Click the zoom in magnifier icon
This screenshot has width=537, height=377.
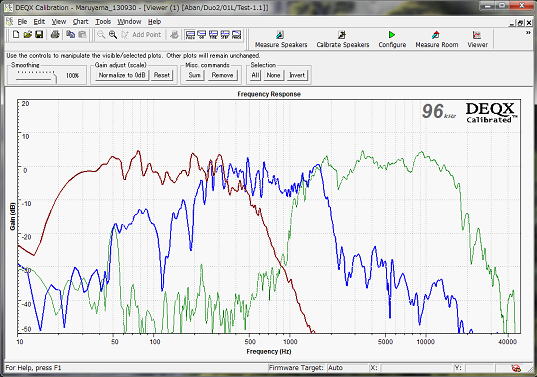(113, 35)
